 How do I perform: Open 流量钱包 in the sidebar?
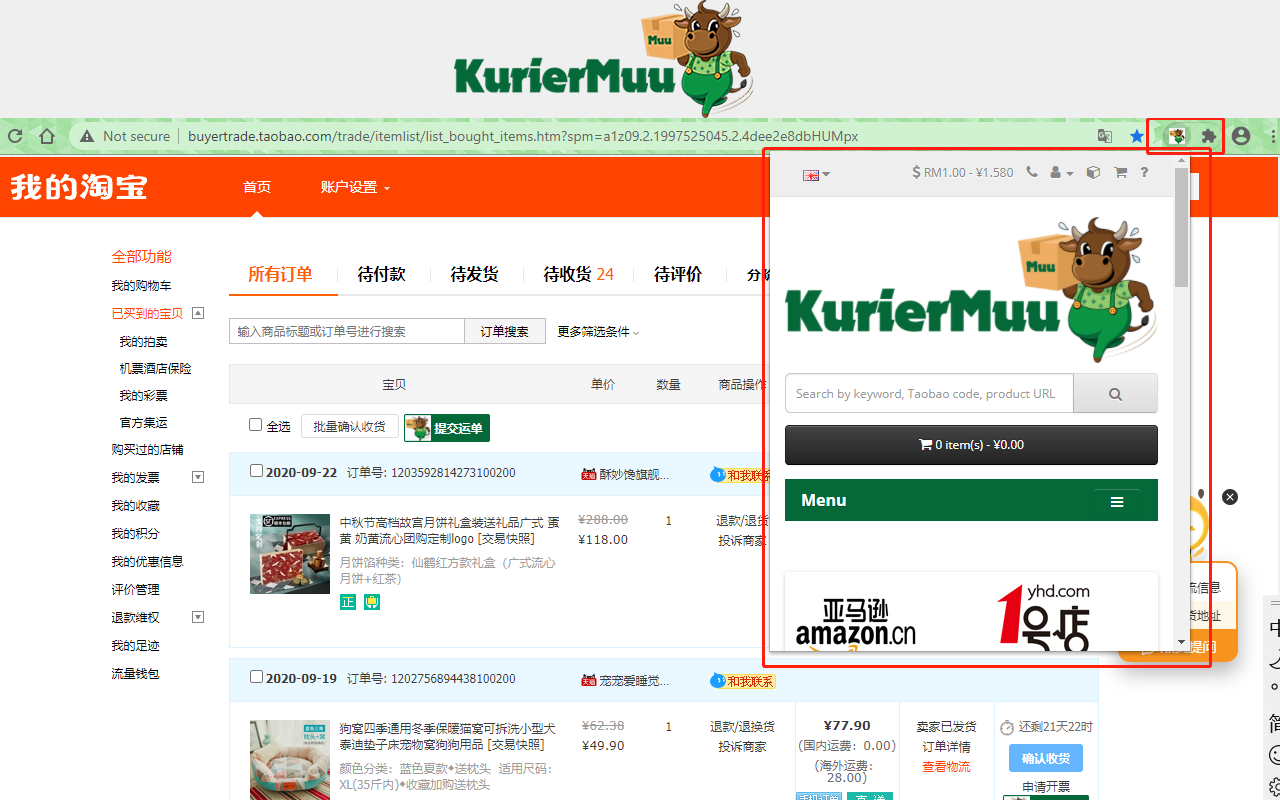[135, 673]
